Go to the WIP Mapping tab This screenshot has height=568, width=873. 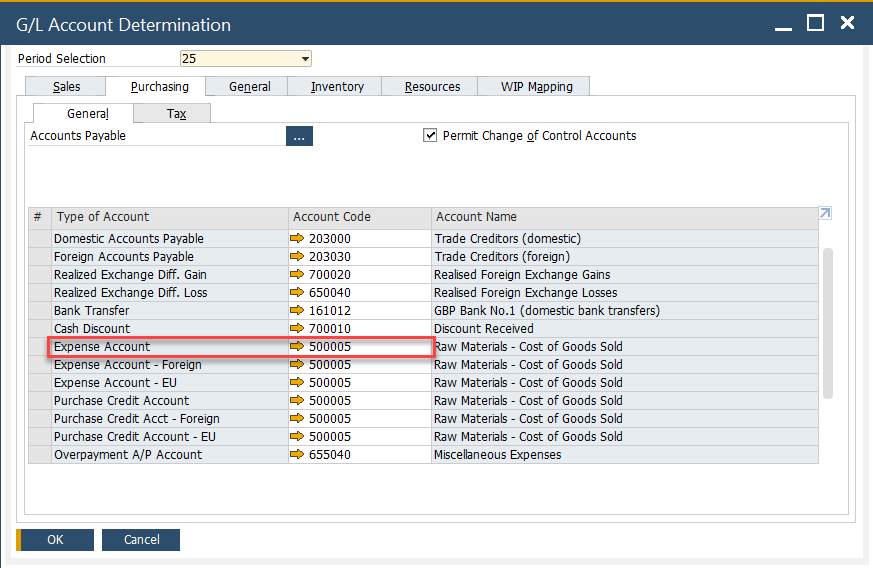click(x=536, y=87)
